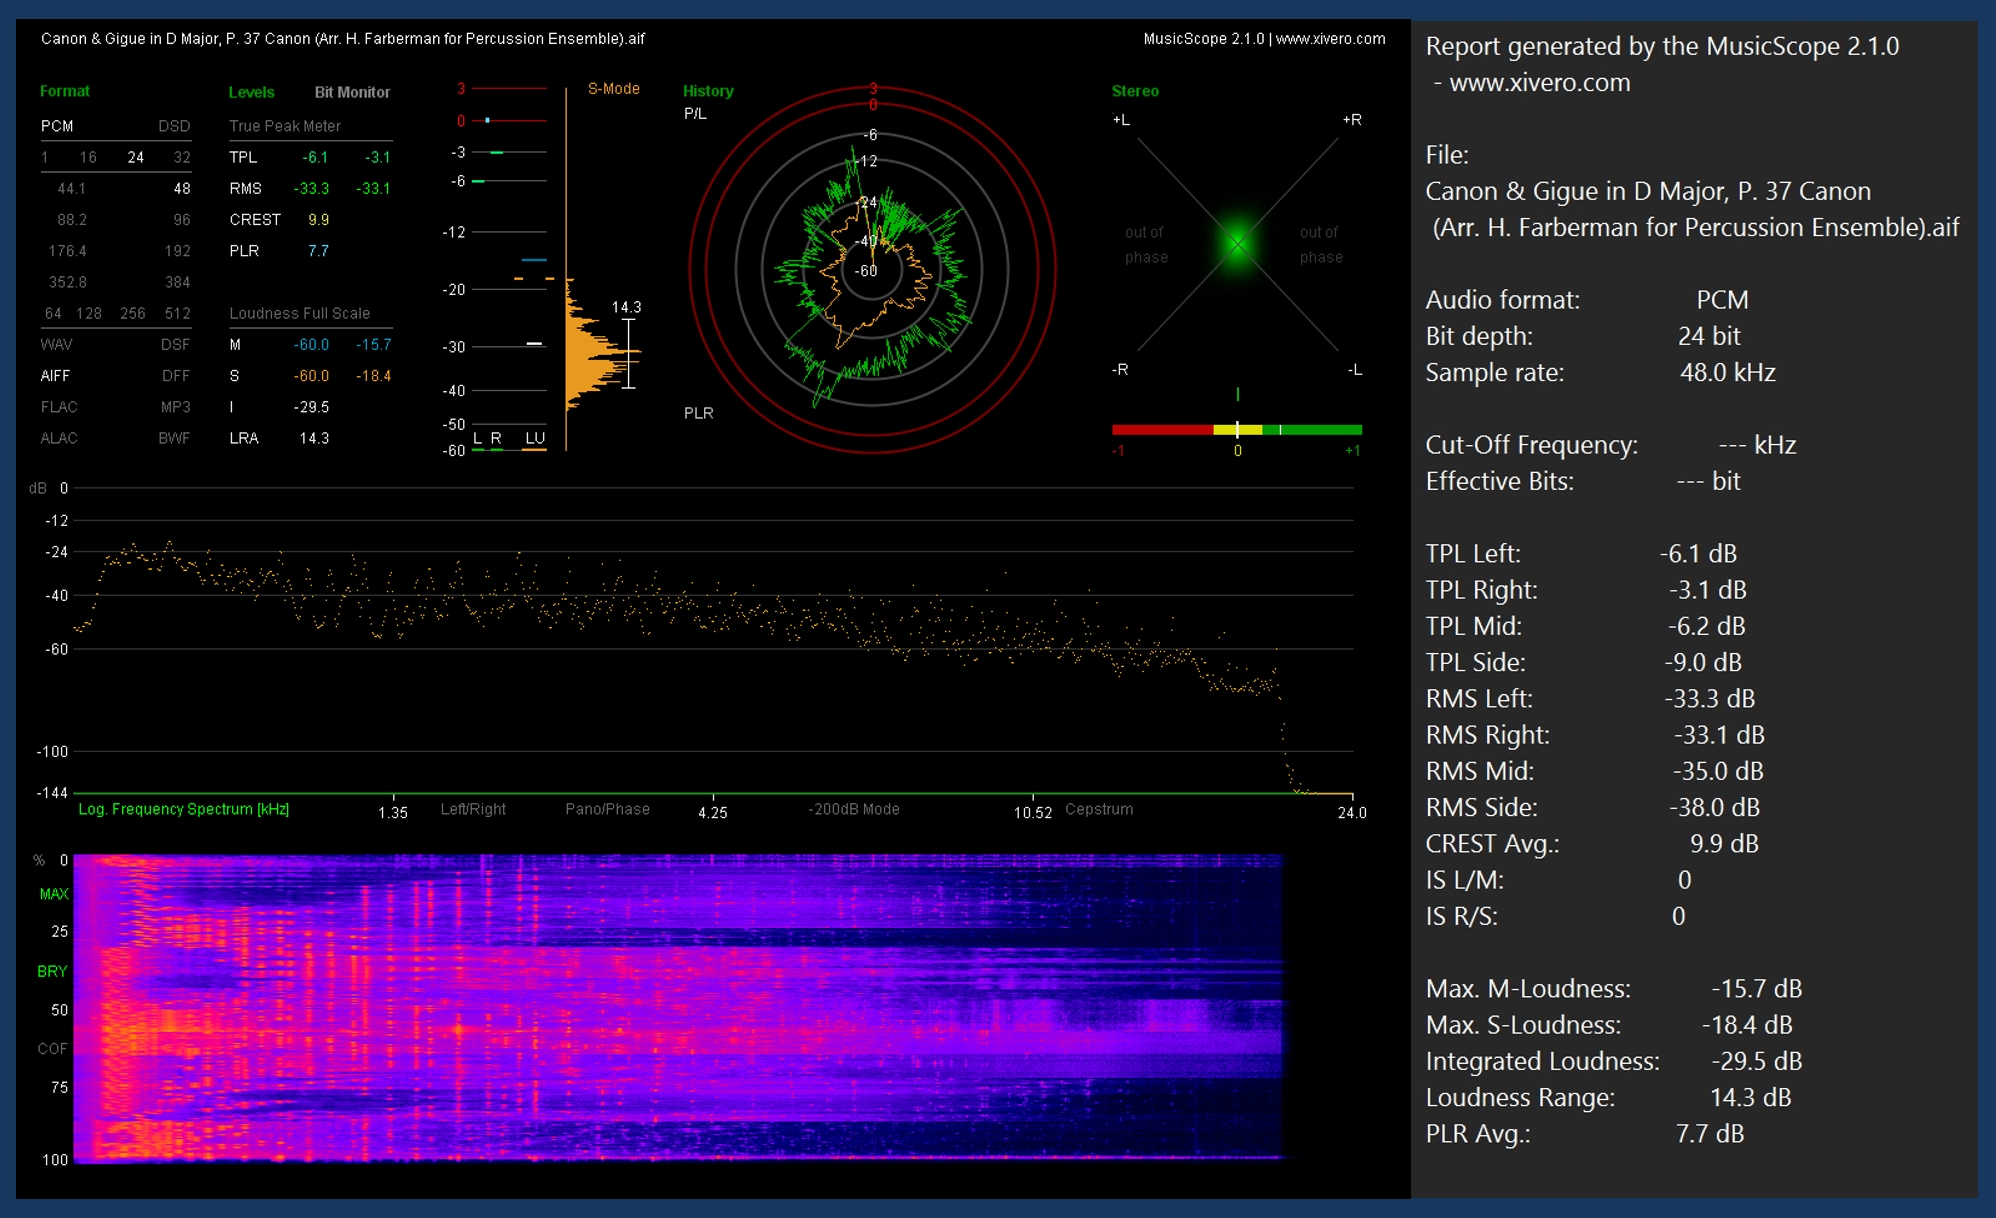Switch to the Cepstrum view
This screenshot has width=1996, height=1218.
click(x=1098, y=809)
